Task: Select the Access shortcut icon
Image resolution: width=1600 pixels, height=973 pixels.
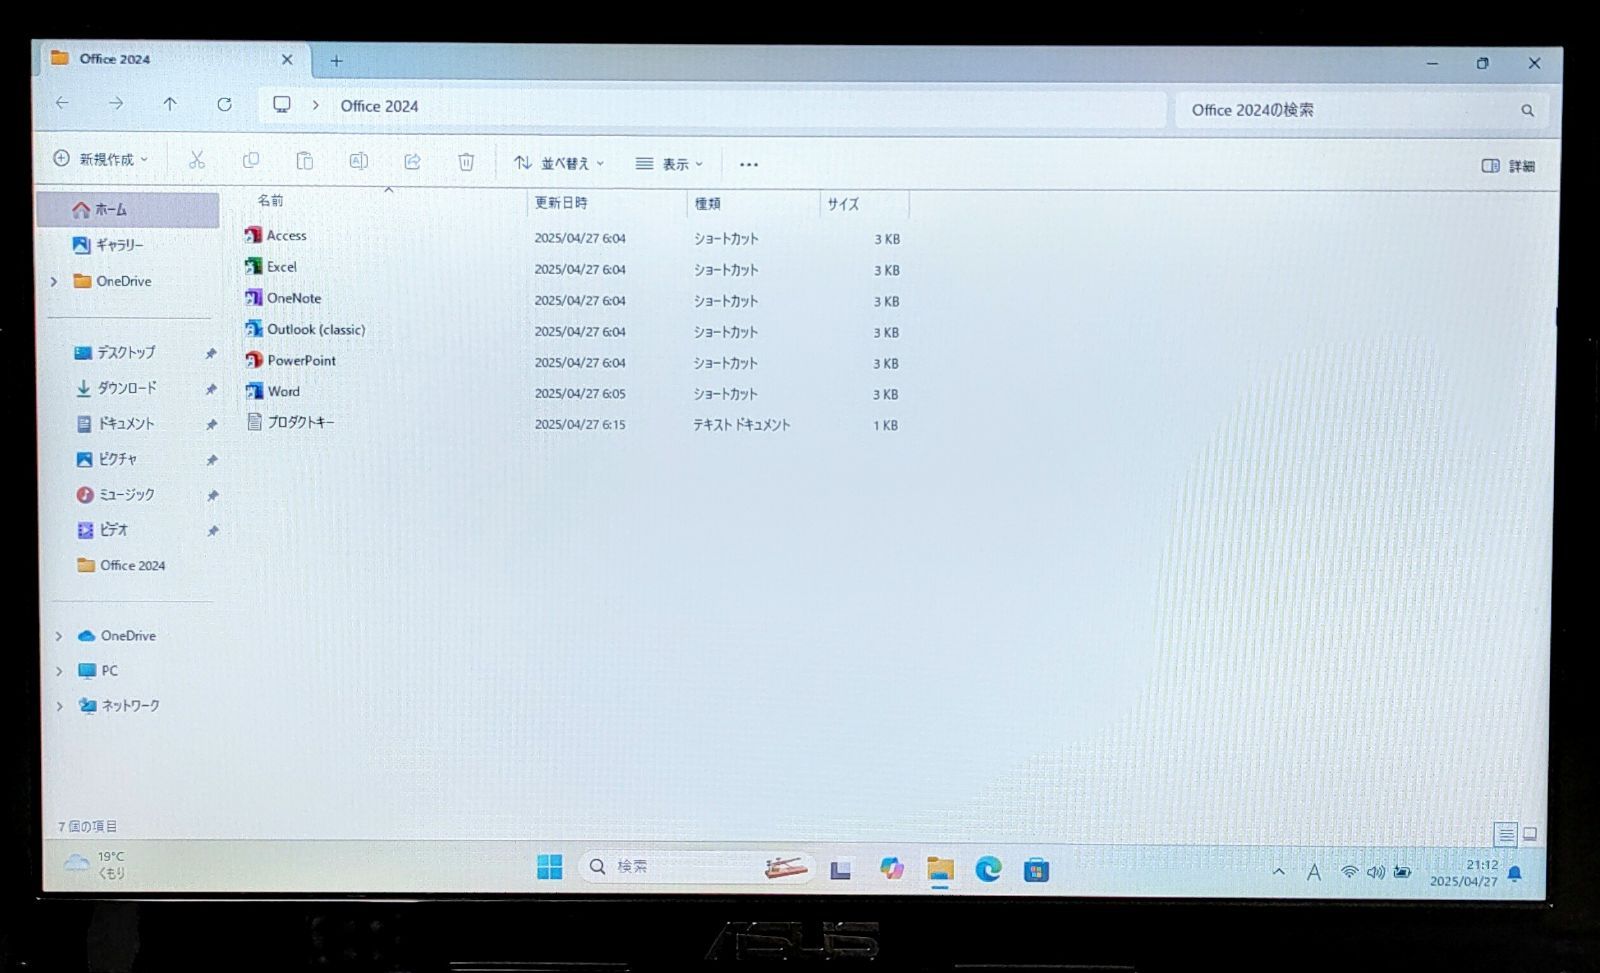Action: click(x=253, y=235)
